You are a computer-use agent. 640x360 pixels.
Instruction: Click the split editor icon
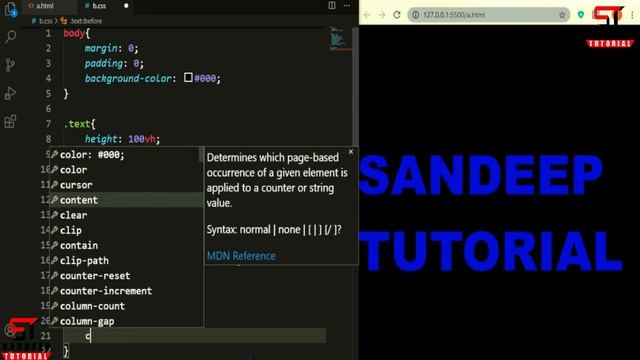pos(332,5)
